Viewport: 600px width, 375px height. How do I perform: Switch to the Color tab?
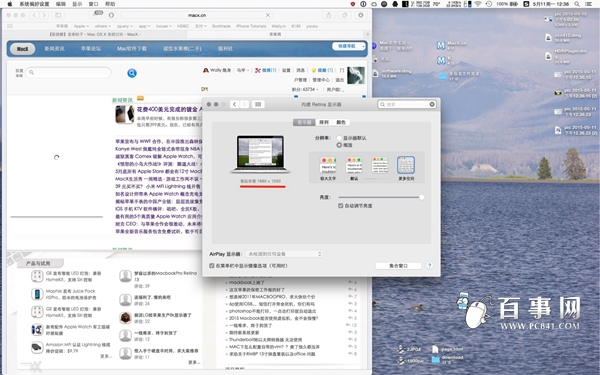341,122
